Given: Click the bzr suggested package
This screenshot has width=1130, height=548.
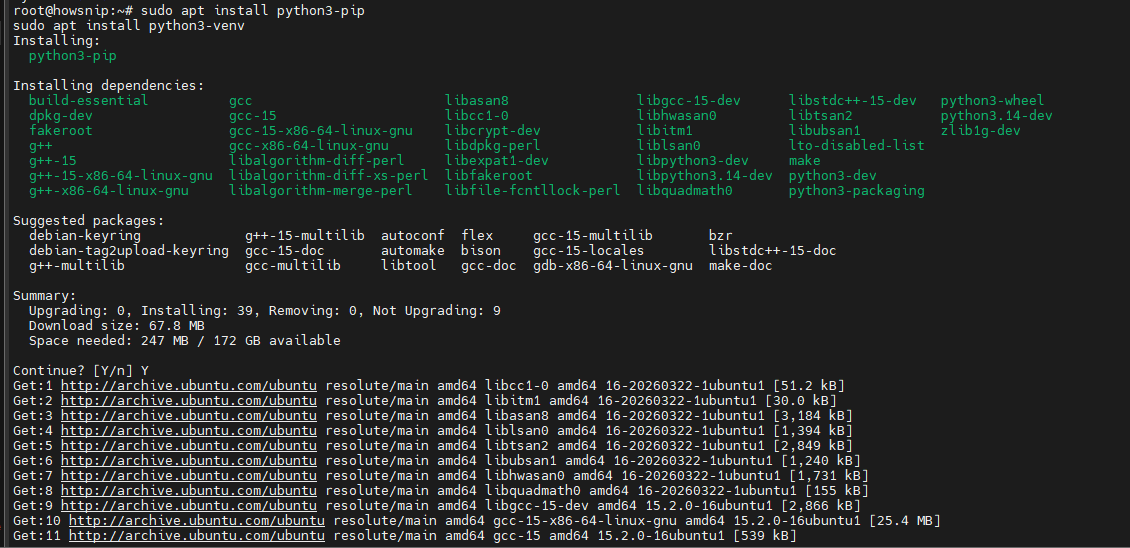Looking at the screenshot, I should (721, 236).
